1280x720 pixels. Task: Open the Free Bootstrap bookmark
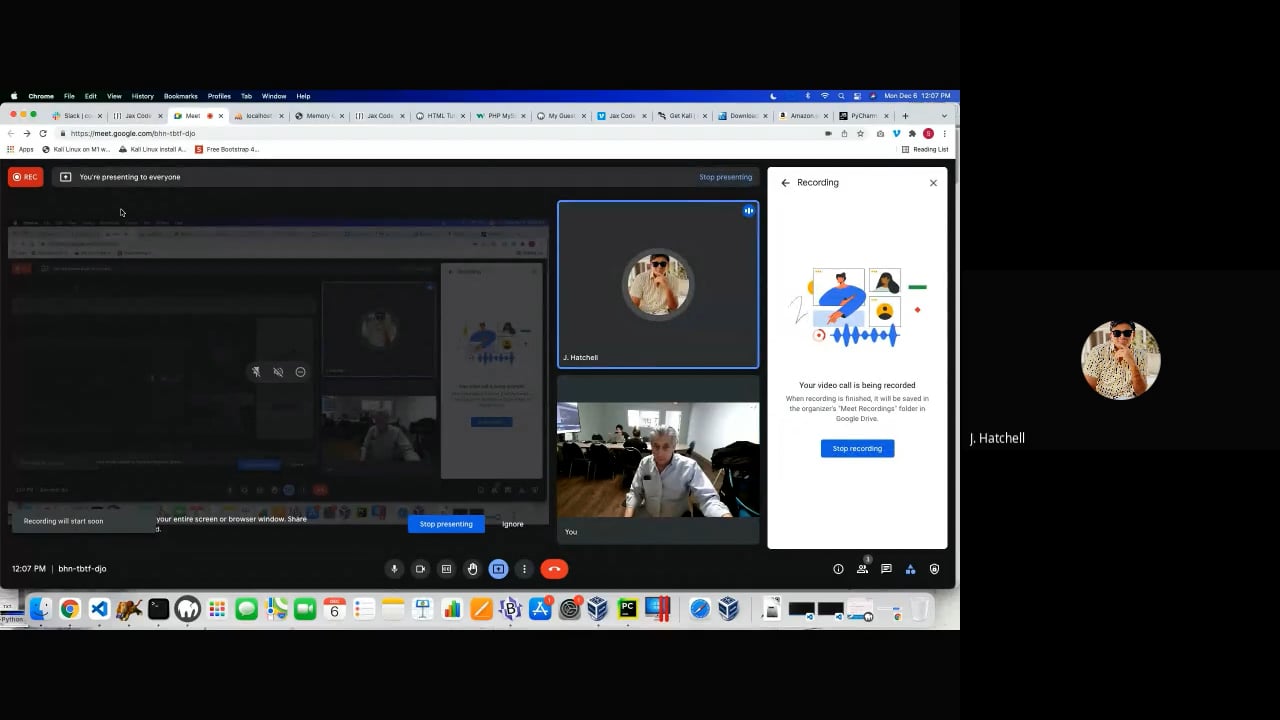coord(227,149)
